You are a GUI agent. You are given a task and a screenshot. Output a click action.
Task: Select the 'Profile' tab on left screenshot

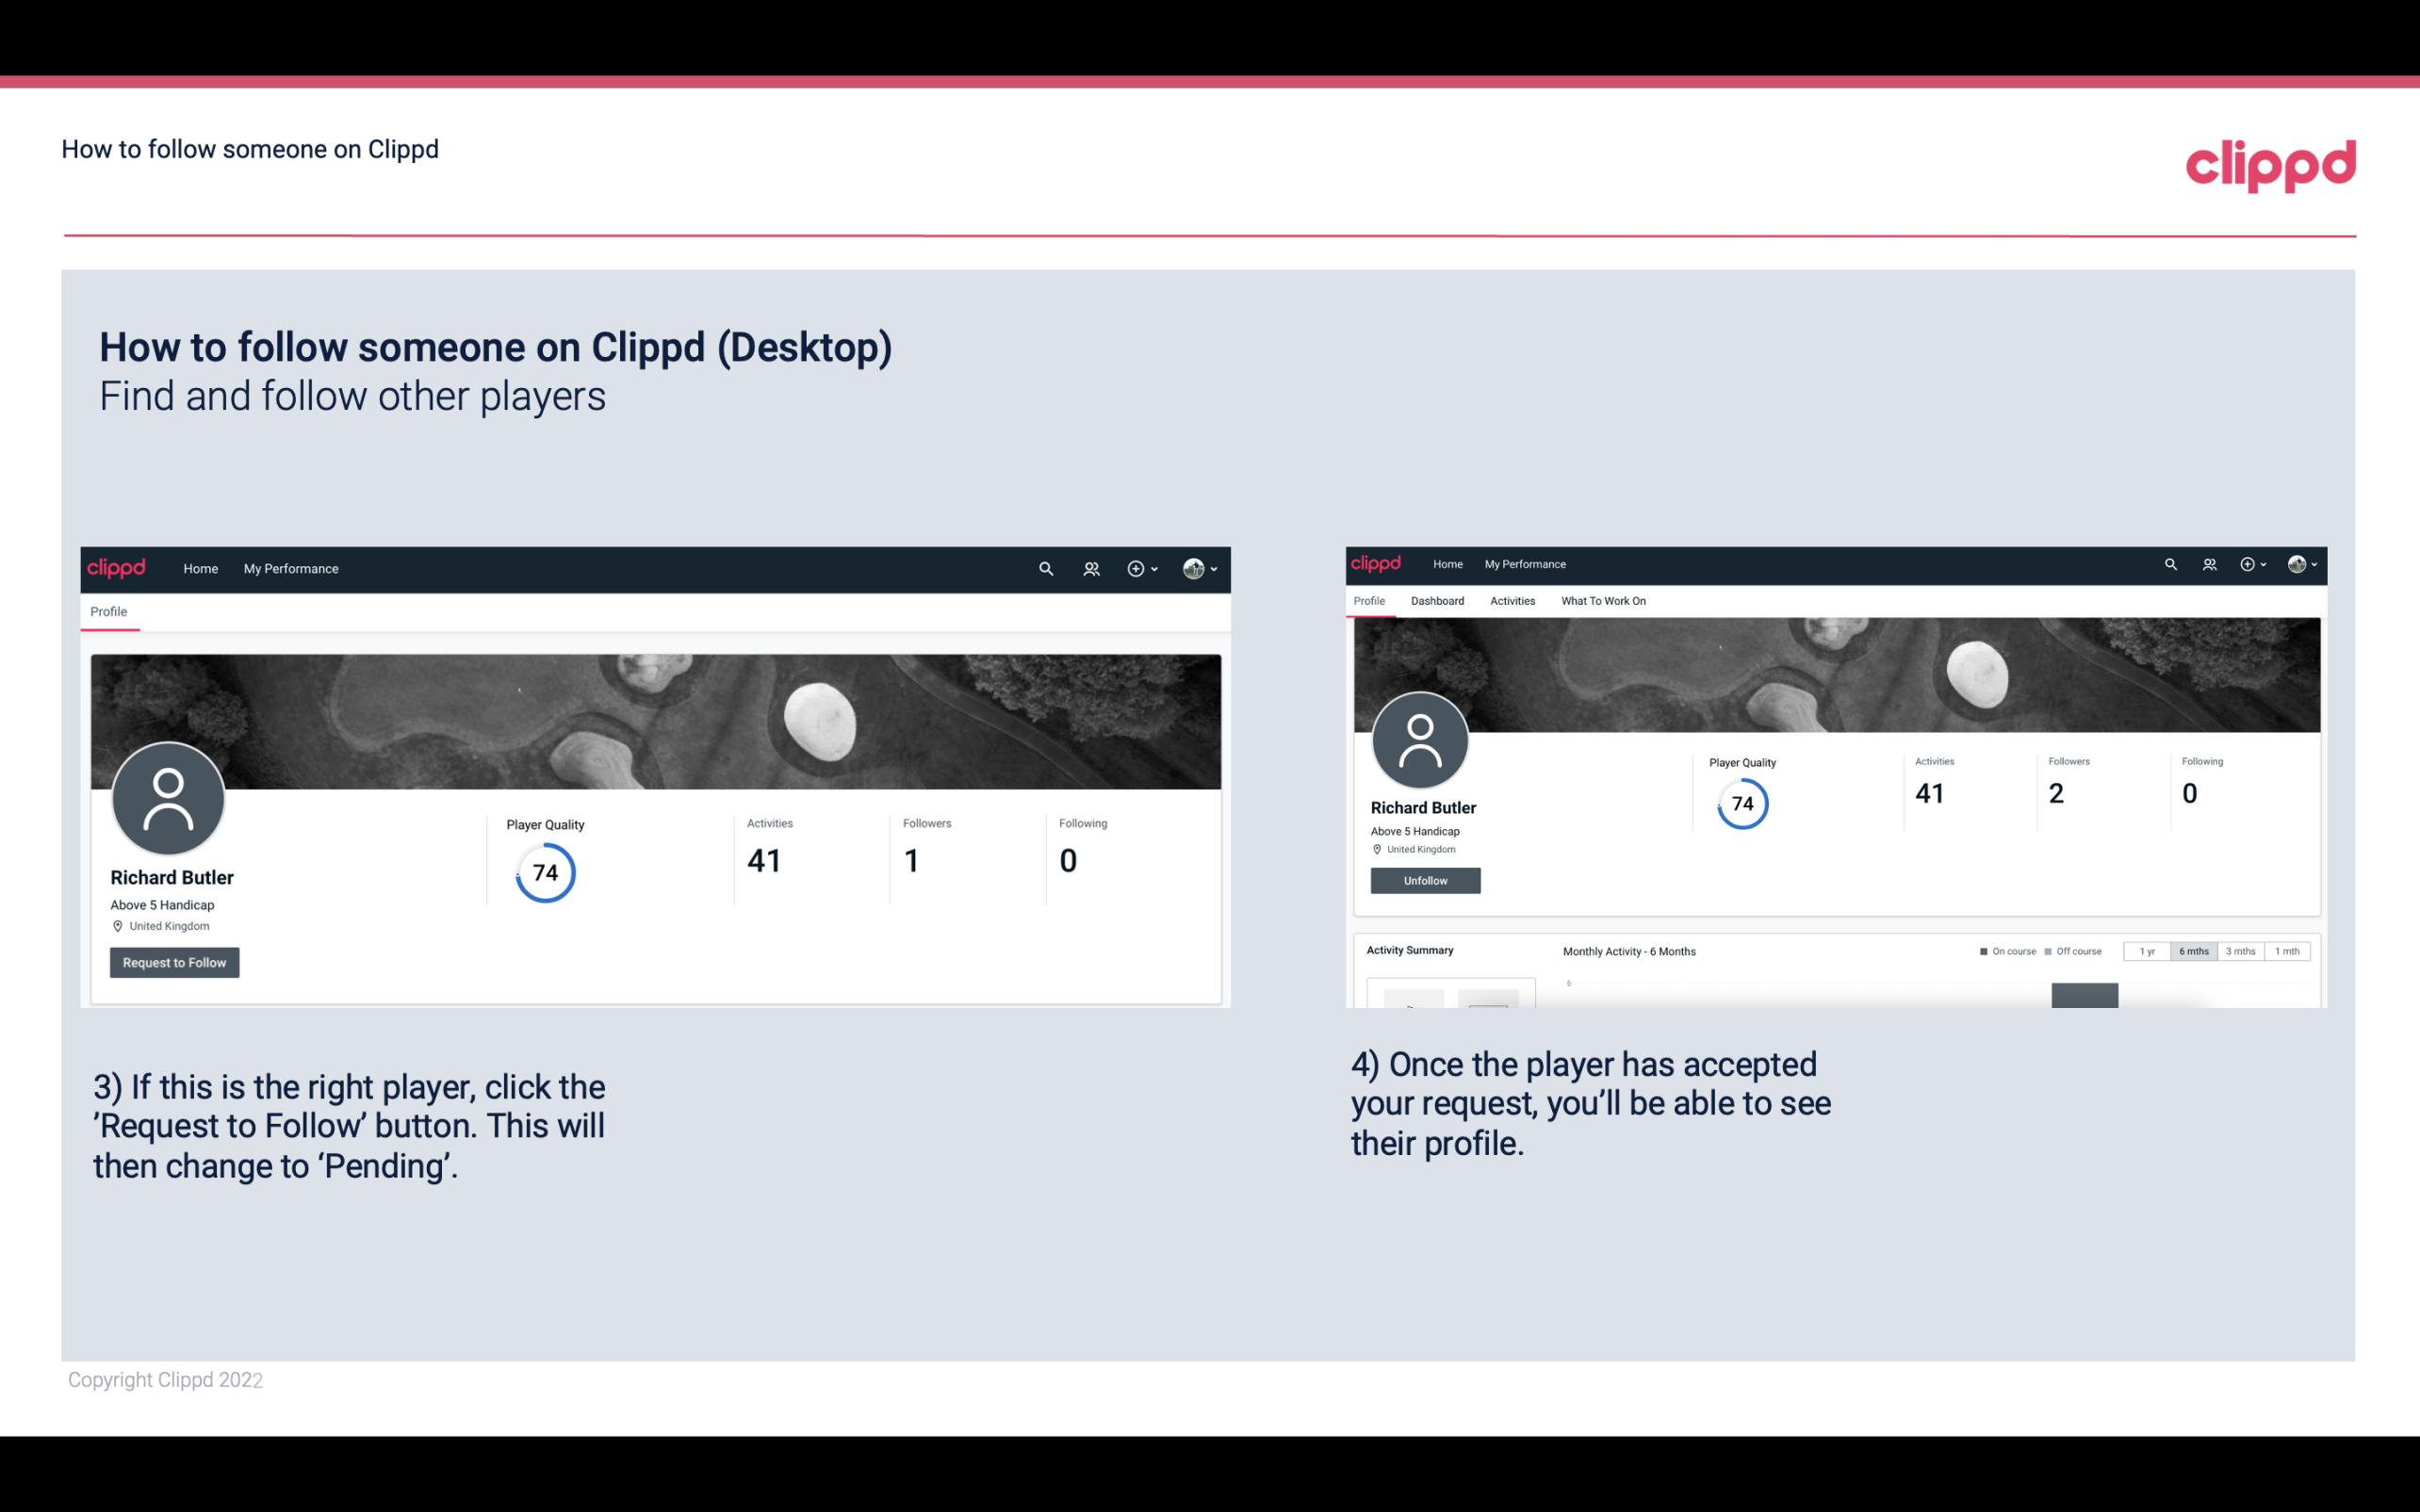tap(108, 610)
